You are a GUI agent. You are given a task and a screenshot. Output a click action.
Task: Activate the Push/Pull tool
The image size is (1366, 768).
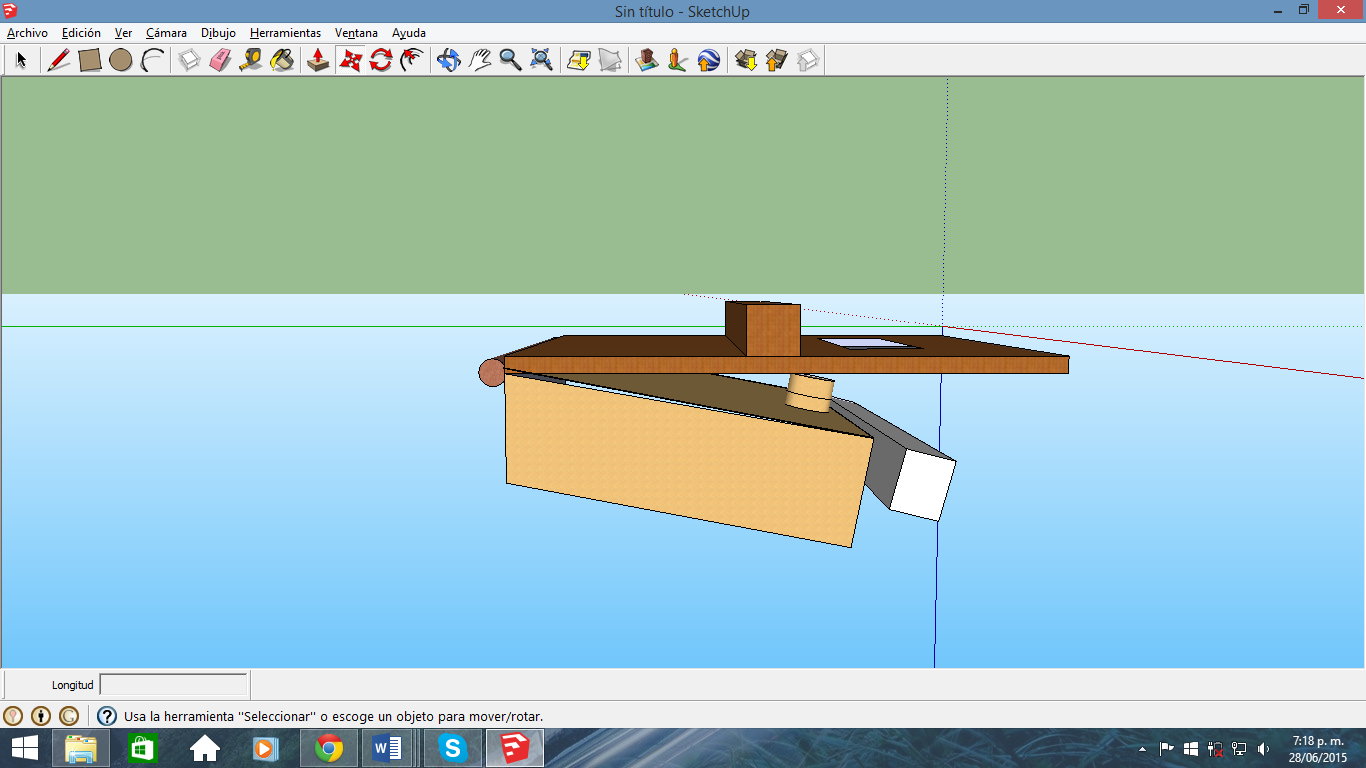pyautogui.click(x=317, y=60)
